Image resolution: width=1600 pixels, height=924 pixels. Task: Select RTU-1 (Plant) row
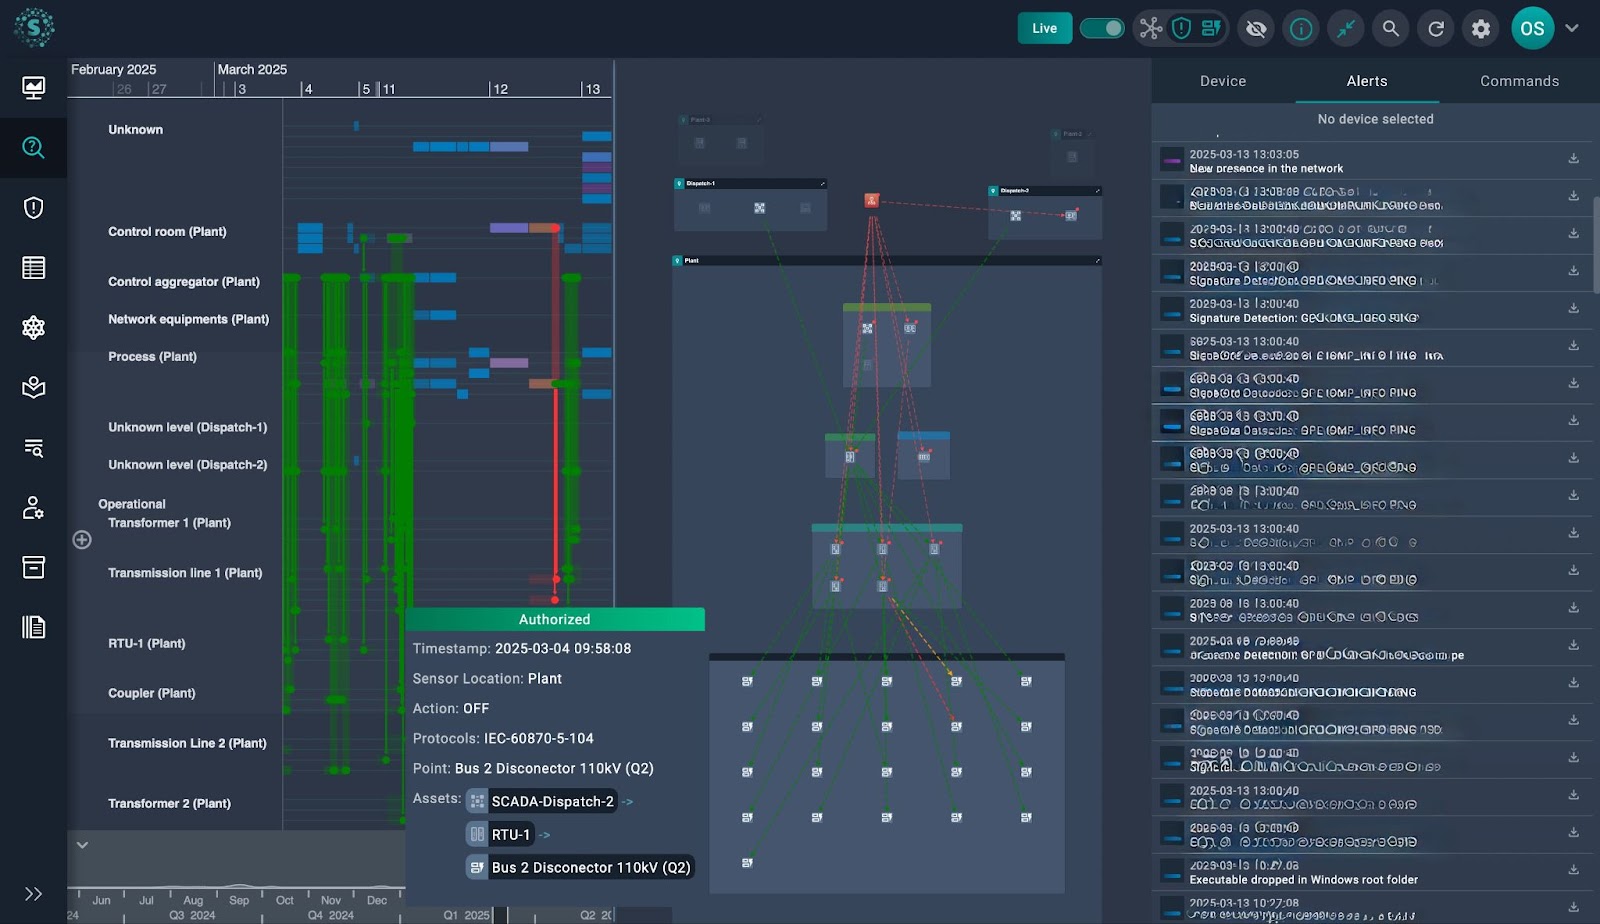pyautogui.click(x=146, y=644)
